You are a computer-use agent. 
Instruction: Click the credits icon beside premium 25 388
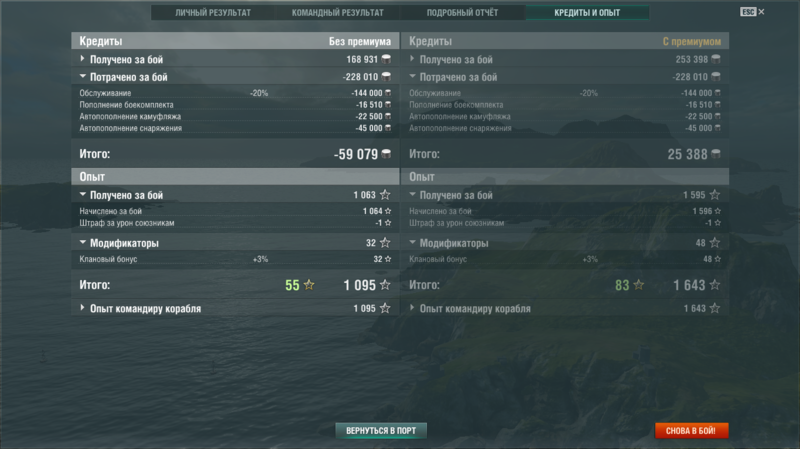[716, 154]
